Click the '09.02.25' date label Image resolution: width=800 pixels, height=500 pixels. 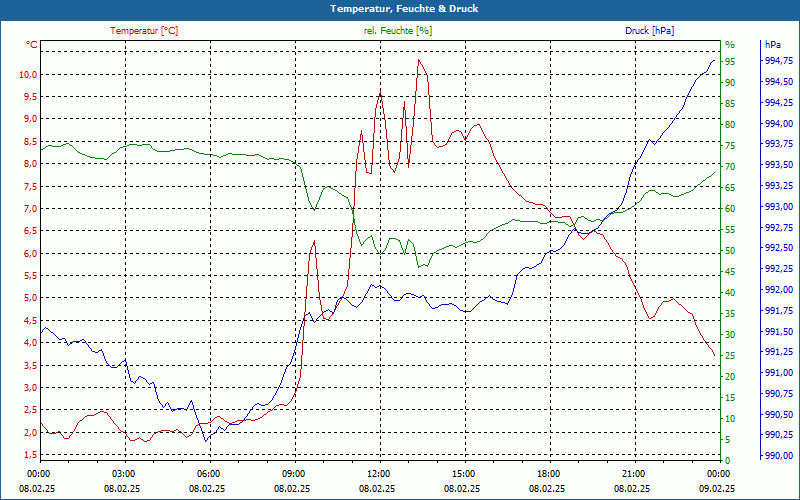717,488
